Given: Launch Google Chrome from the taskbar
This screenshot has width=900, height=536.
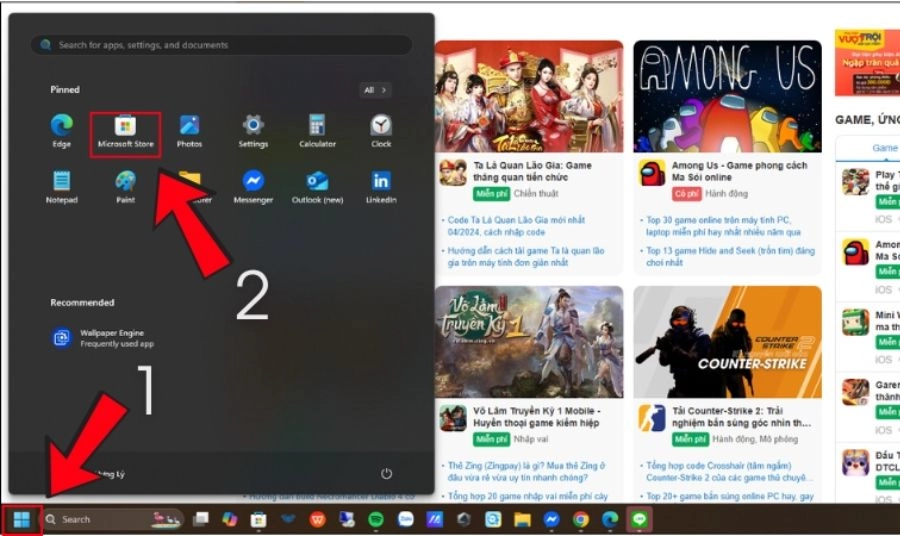Looking at the screenshot, I should 581,519.
